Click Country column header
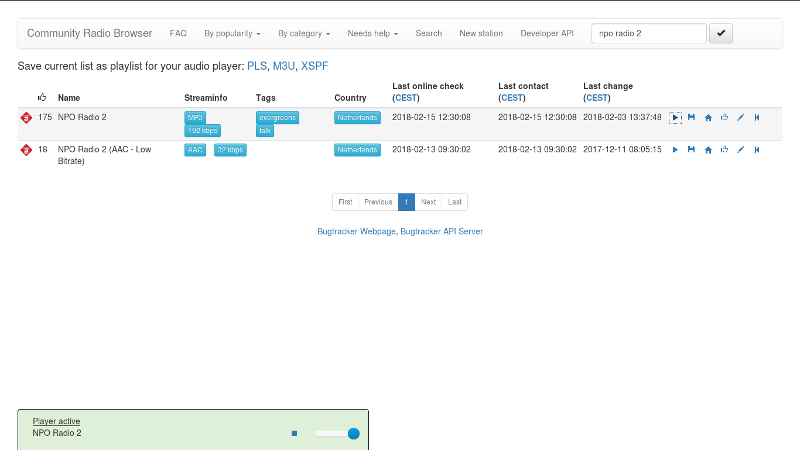800x450 pixels. (x=350, y=97)
